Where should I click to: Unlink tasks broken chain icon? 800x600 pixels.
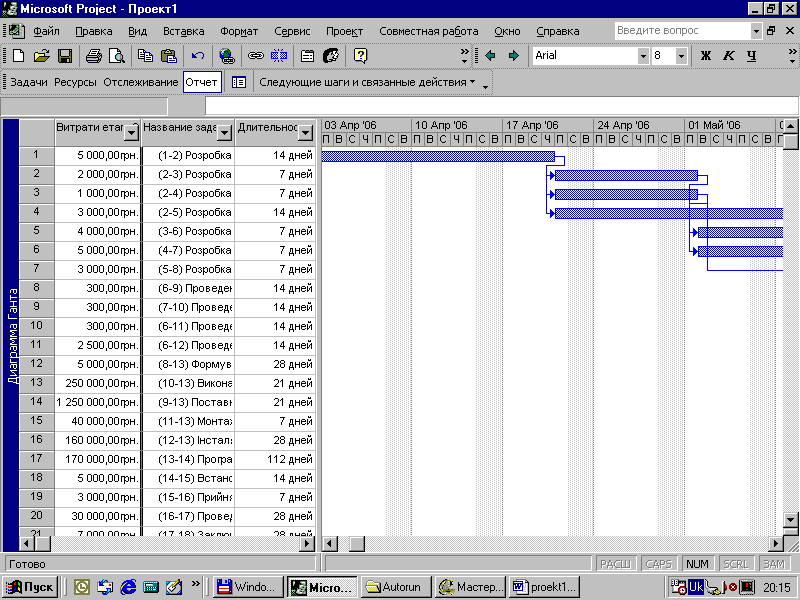pos(279,56)
